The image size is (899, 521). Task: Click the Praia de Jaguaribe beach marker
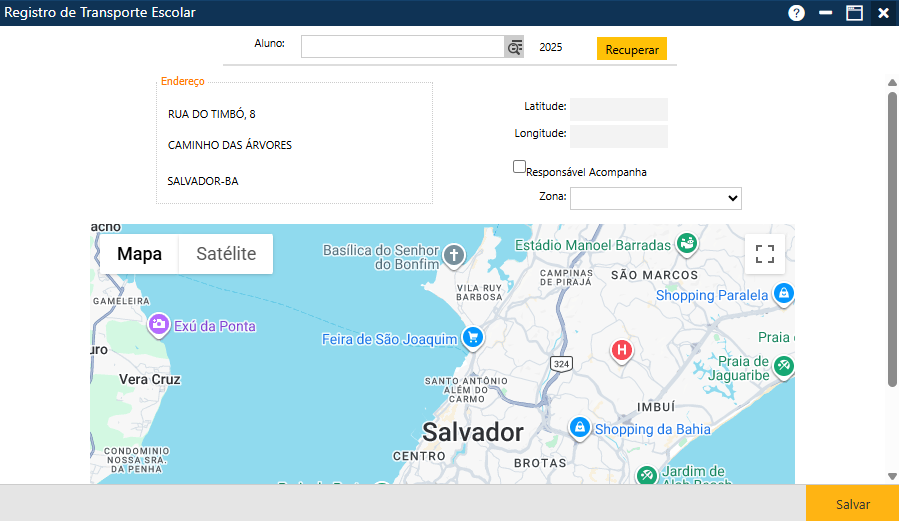coord(784,366)
